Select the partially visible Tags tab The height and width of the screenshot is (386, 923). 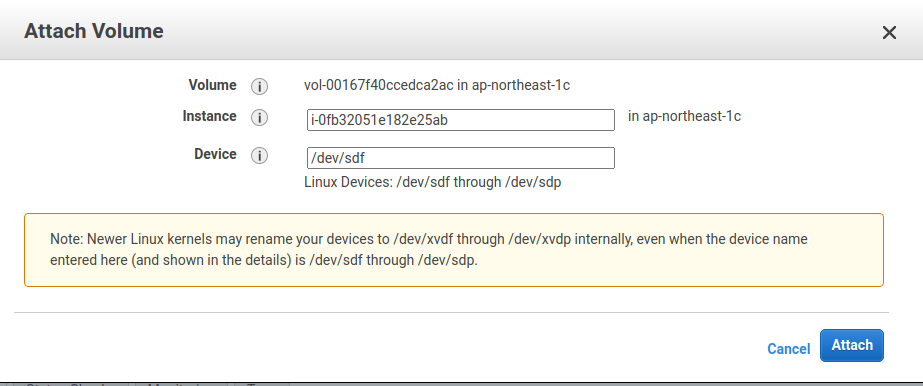click(x=261, y=384)
